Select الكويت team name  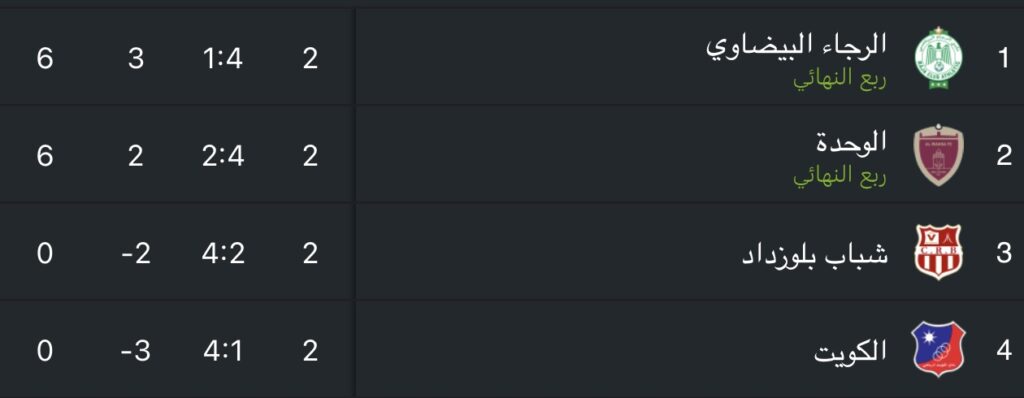click(850, 351)
